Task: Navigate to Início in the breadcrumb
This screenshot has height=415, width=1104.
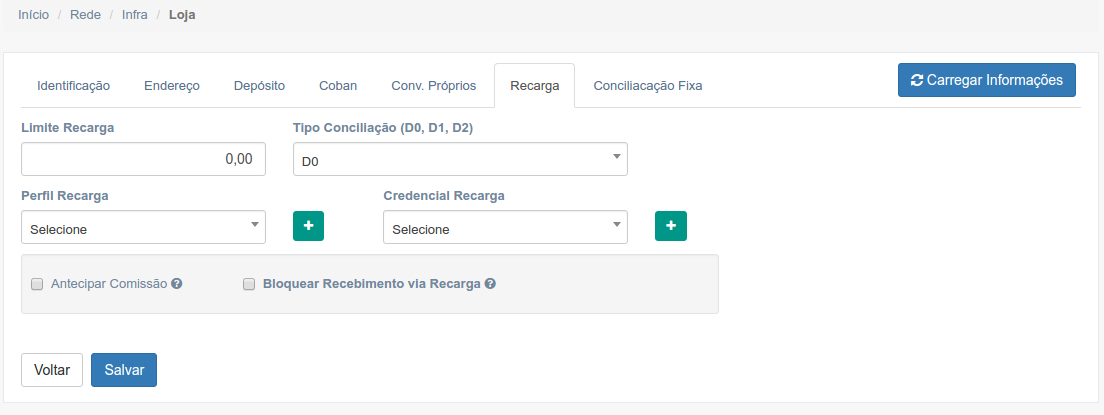Action: click(x=34, y=16)
